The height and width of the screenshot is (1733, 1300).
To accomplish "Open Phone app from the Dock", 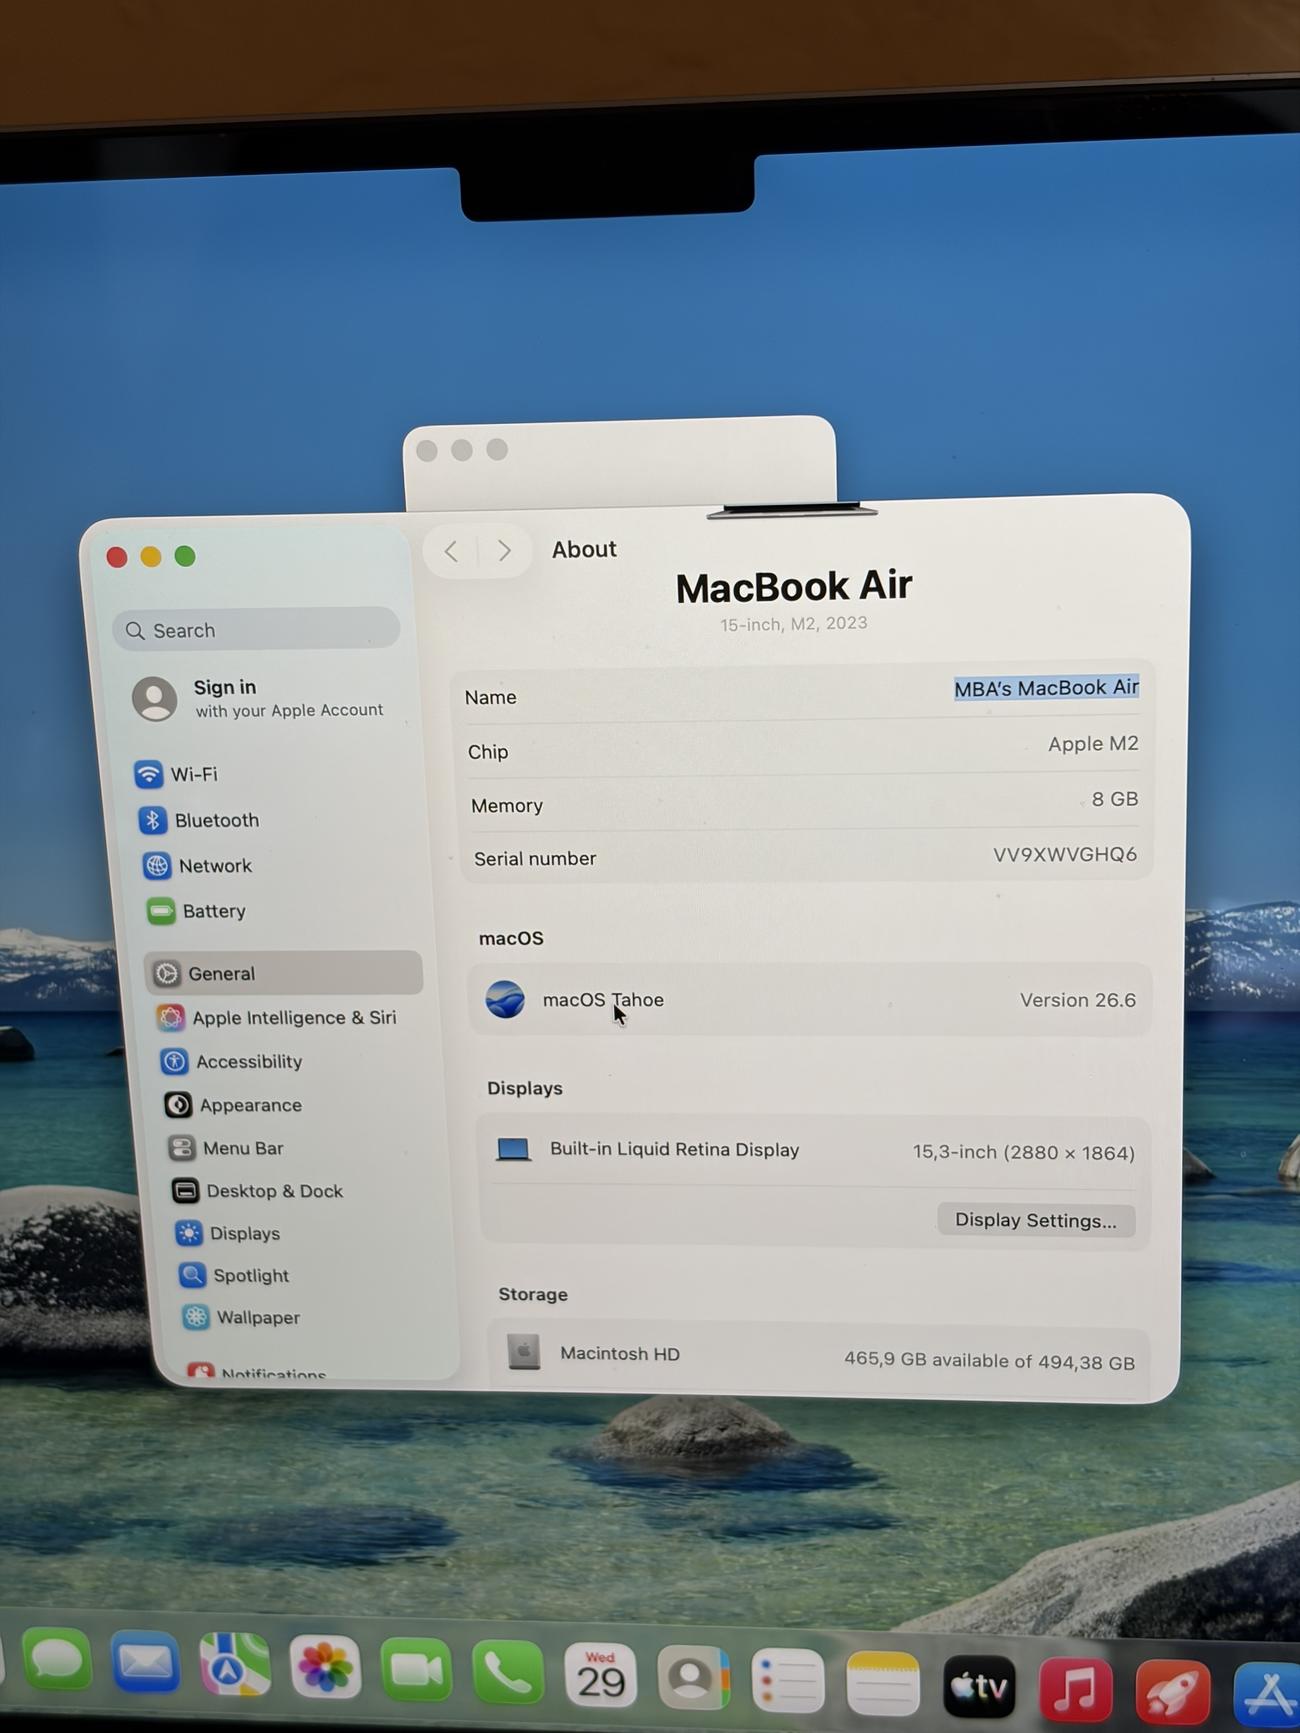I will (x=508, y=1673).
